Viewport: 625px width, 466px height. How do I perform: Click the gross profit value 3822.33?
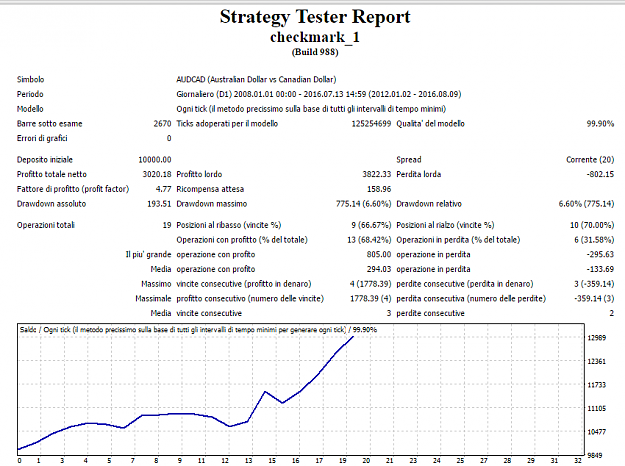coord(377,174)
